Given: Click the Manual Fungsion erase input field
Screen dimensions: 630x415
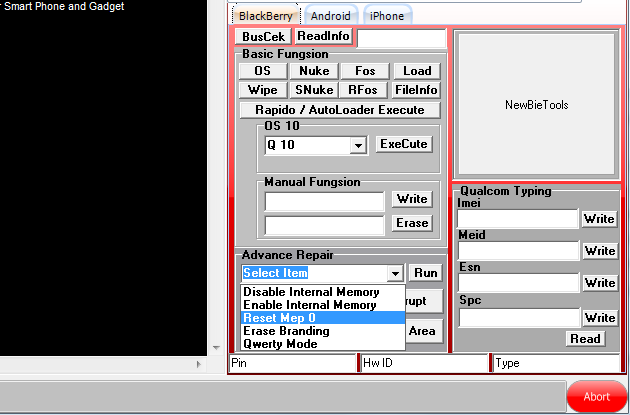Looking at the screenshot, I should pos(324,226).
